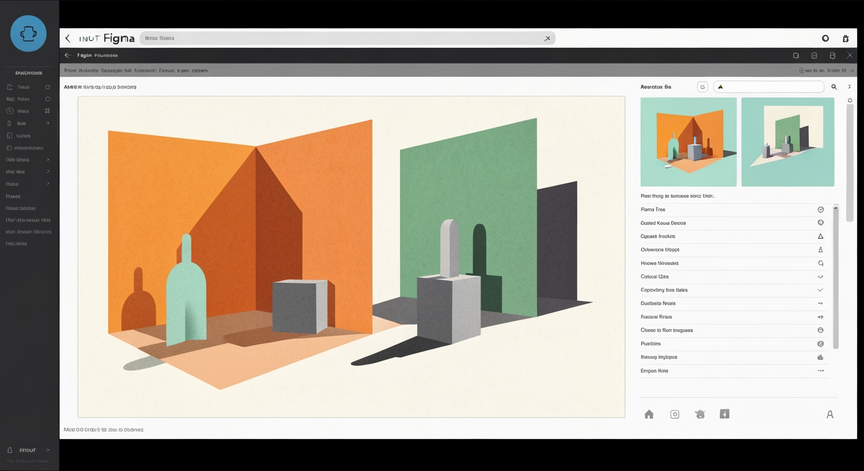Expand the eighth sidebar row chevron
This screenshot has width=864, height=471.
(48, 172)
